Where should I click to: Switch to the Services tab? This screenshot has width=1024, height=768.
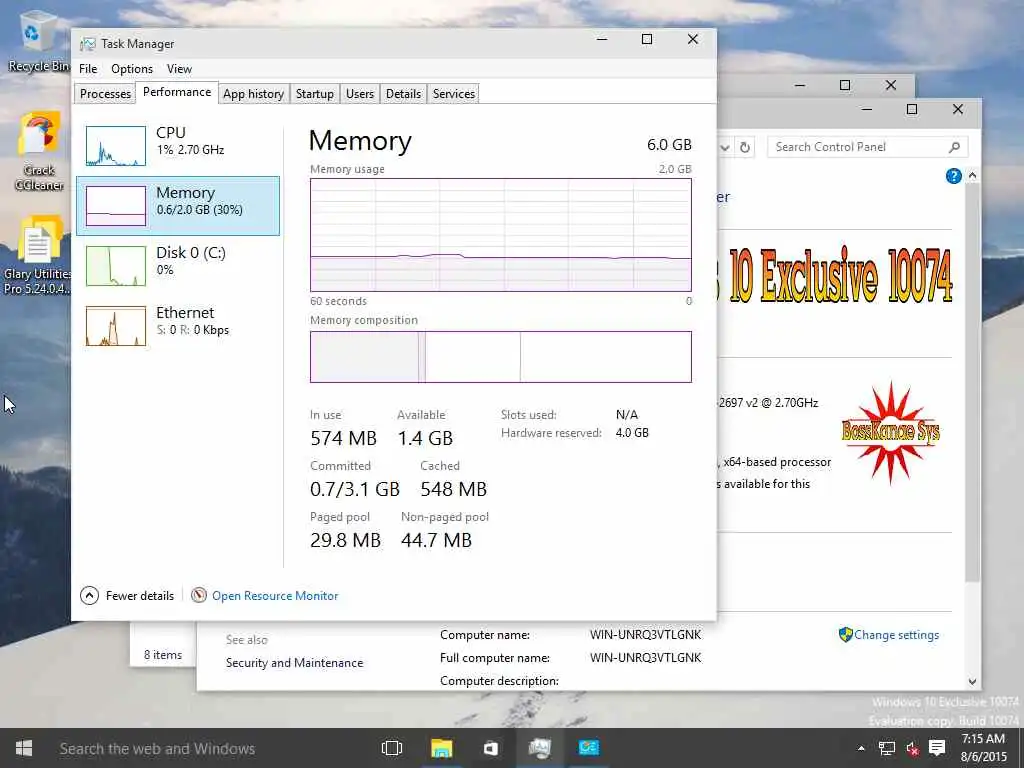click(x=454, y=94)
